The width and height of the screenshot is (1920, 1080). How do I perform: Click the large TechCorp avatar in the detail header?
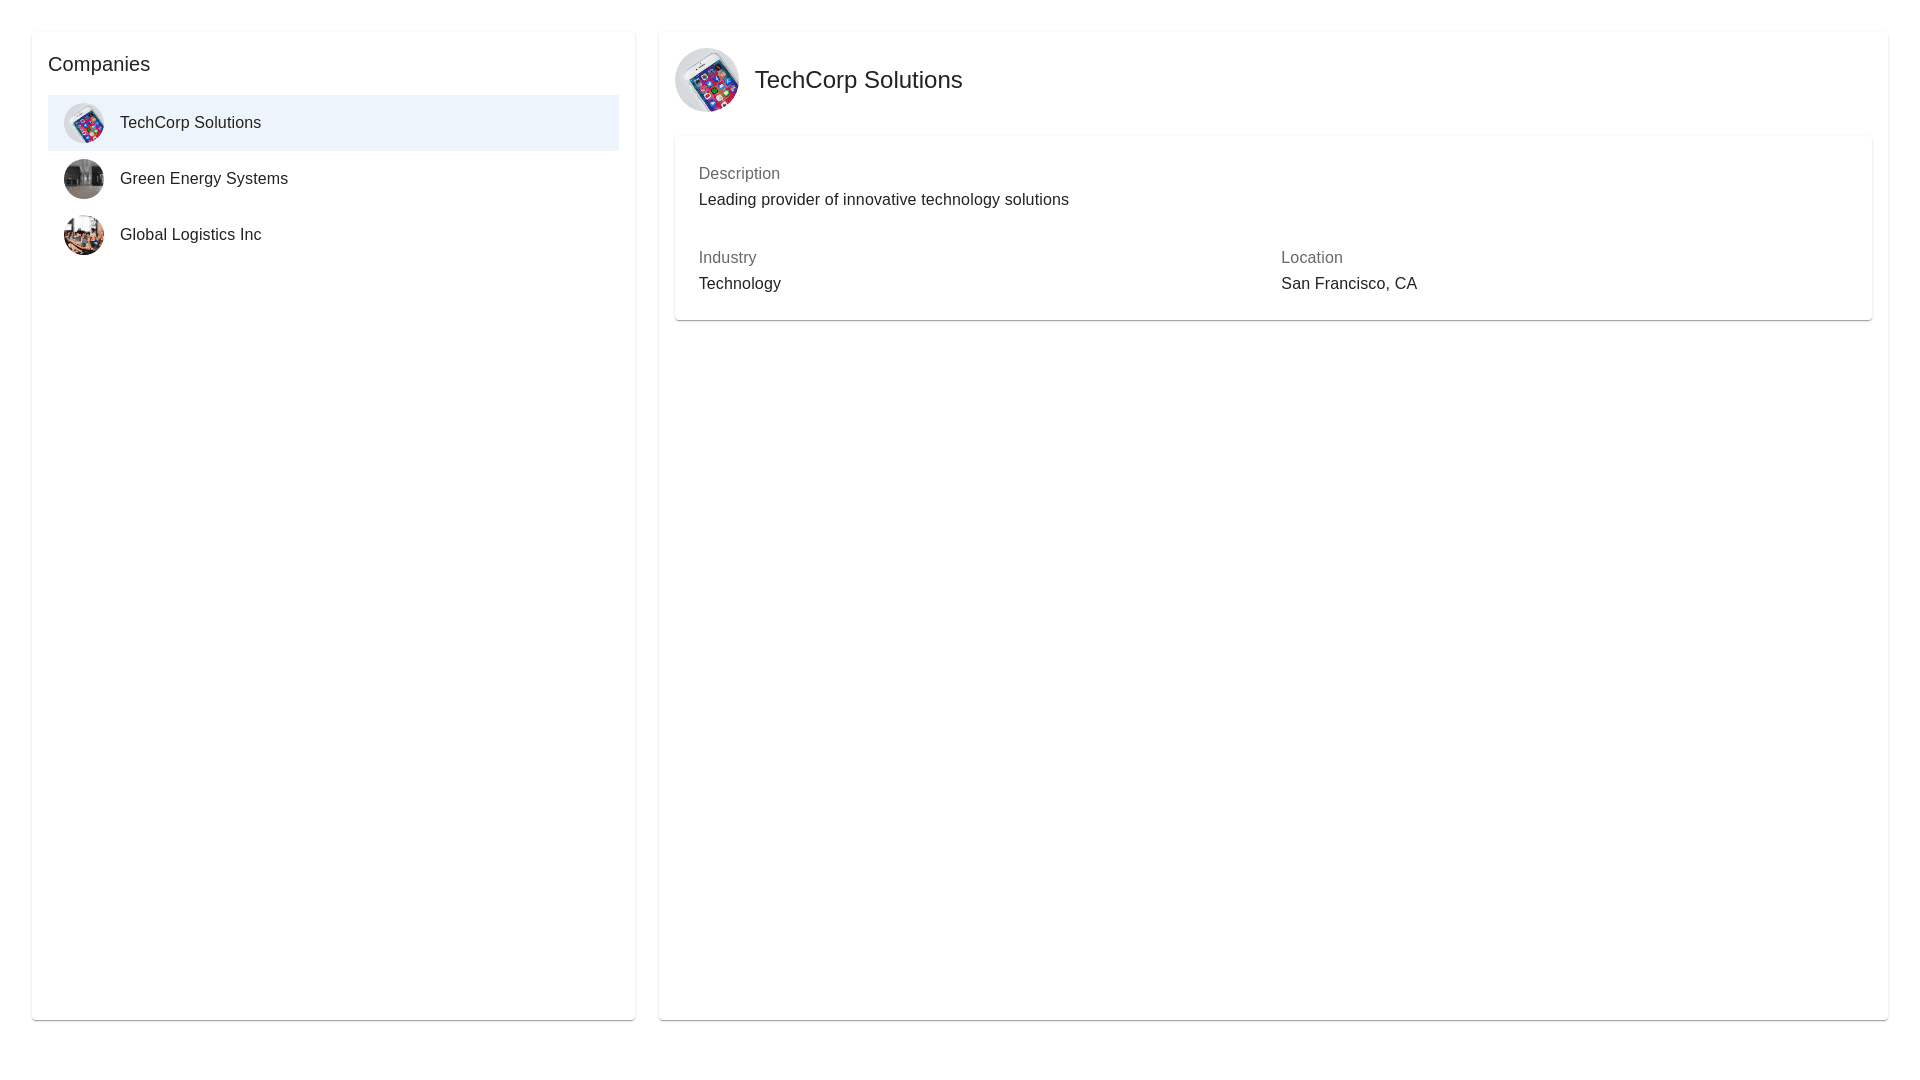707,80
